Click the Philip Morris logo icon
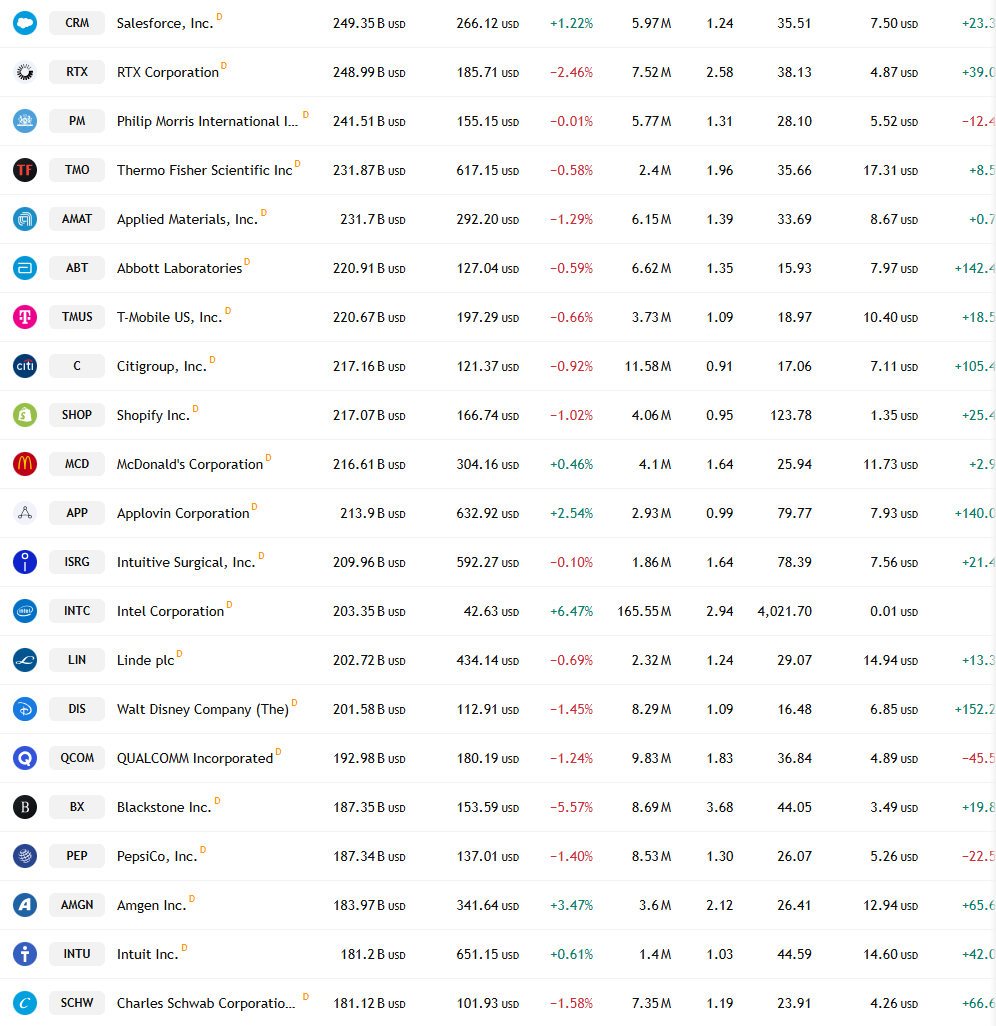The width and height of the screenshot is (996, 1026). click(x=25, y=121)
